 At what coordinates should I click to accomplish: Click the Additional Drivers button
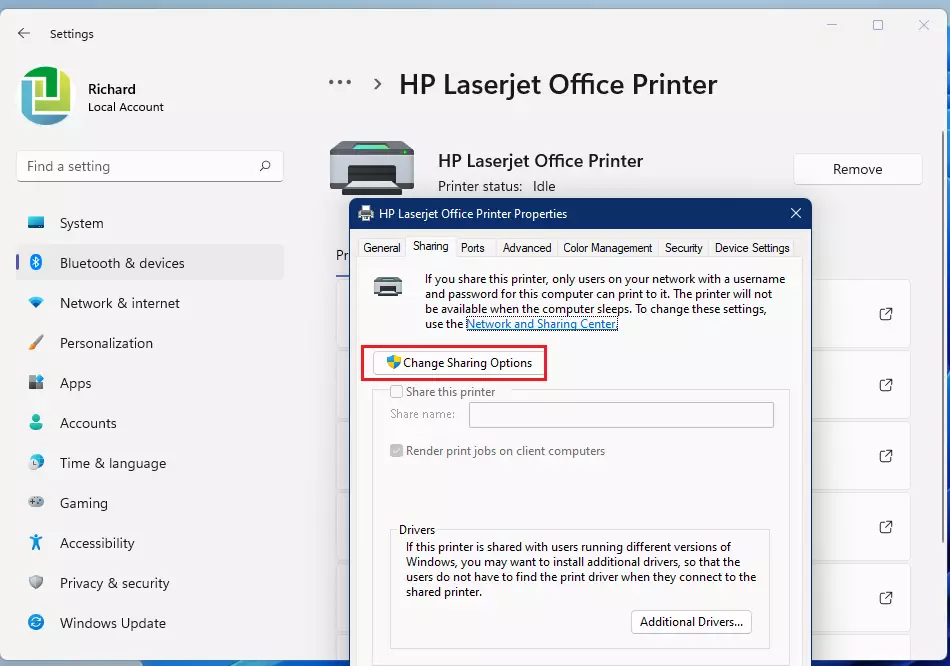pos(691,622)
